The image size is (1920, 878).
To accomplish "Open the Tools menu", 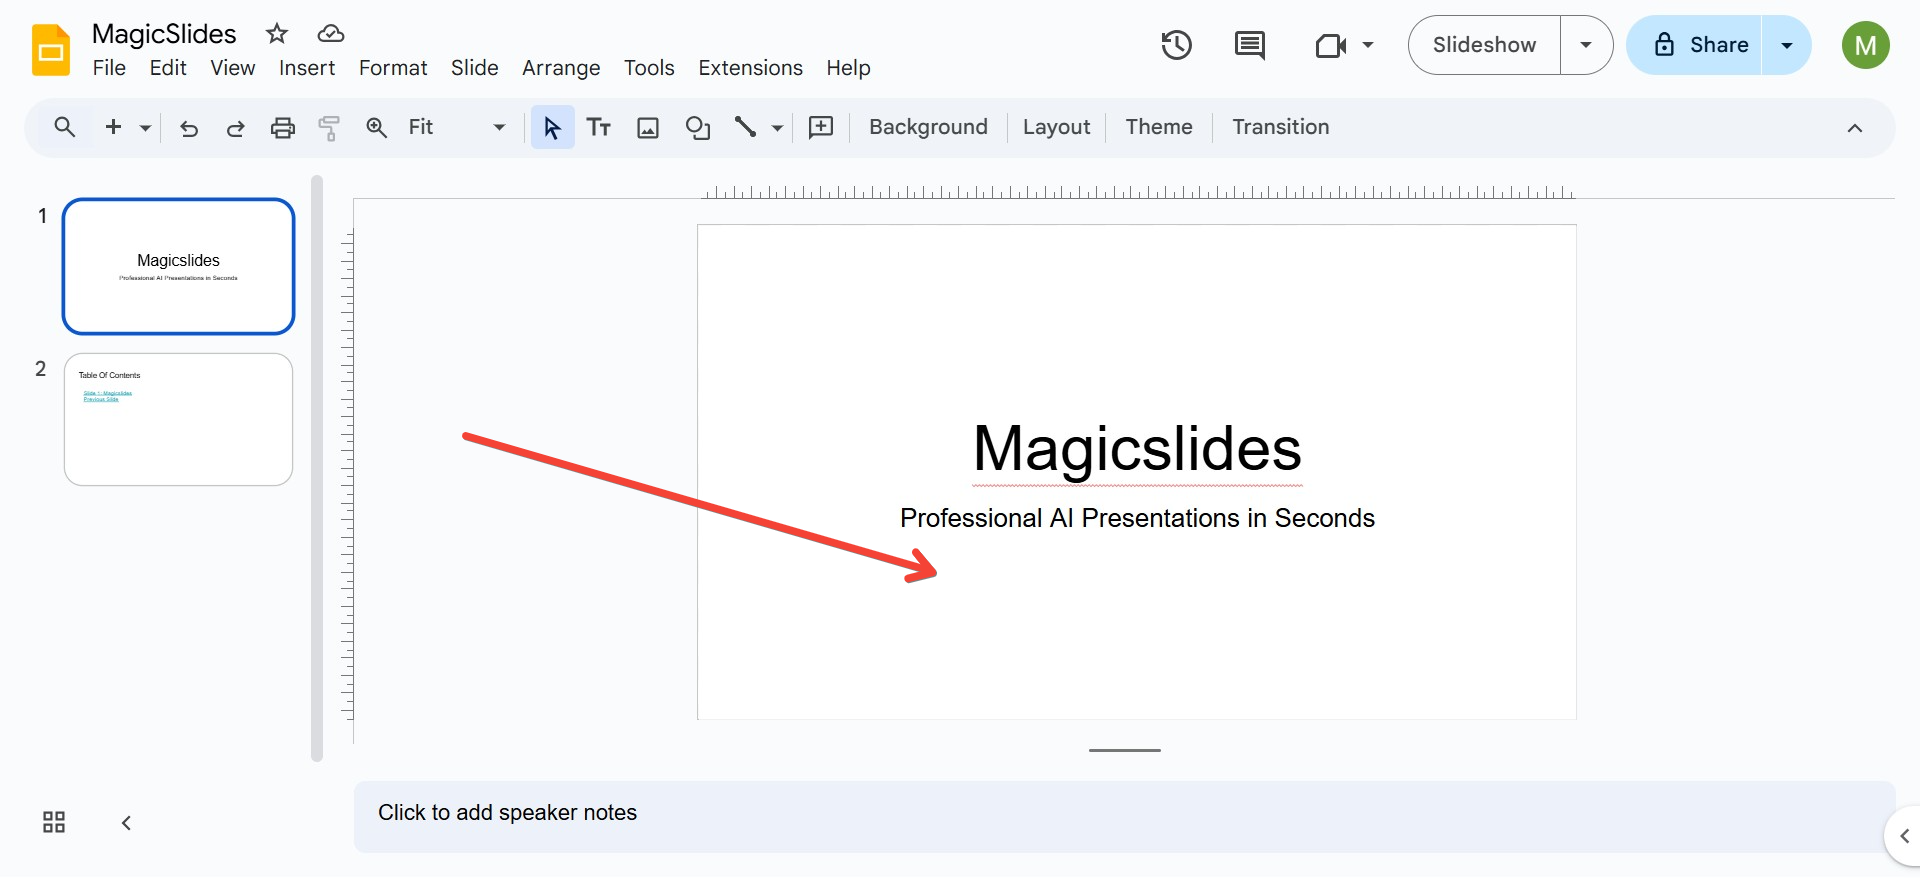I will (x=649, y=68).
